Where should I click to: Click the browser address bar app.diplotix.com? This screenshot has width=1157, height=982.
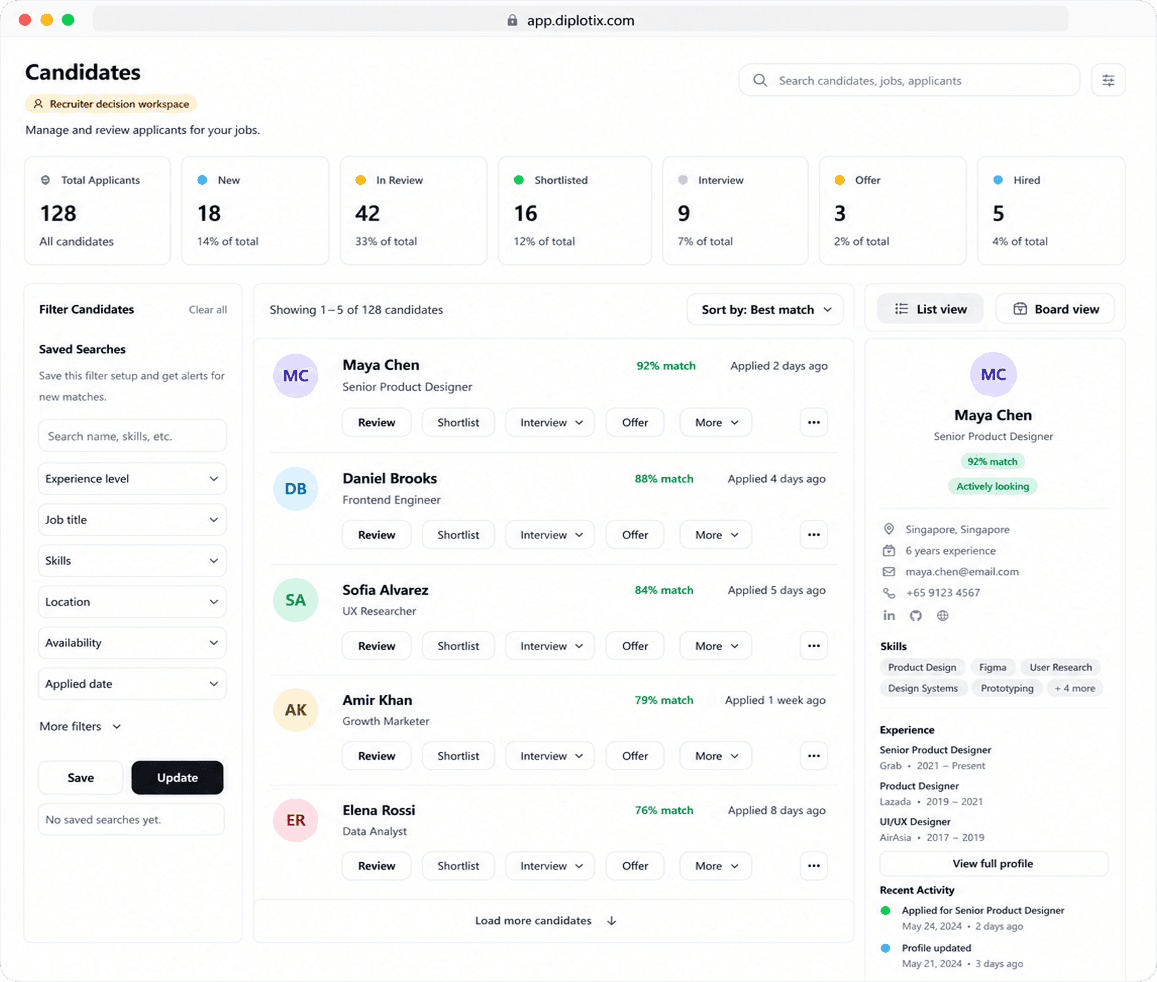(x=580, y=20)
